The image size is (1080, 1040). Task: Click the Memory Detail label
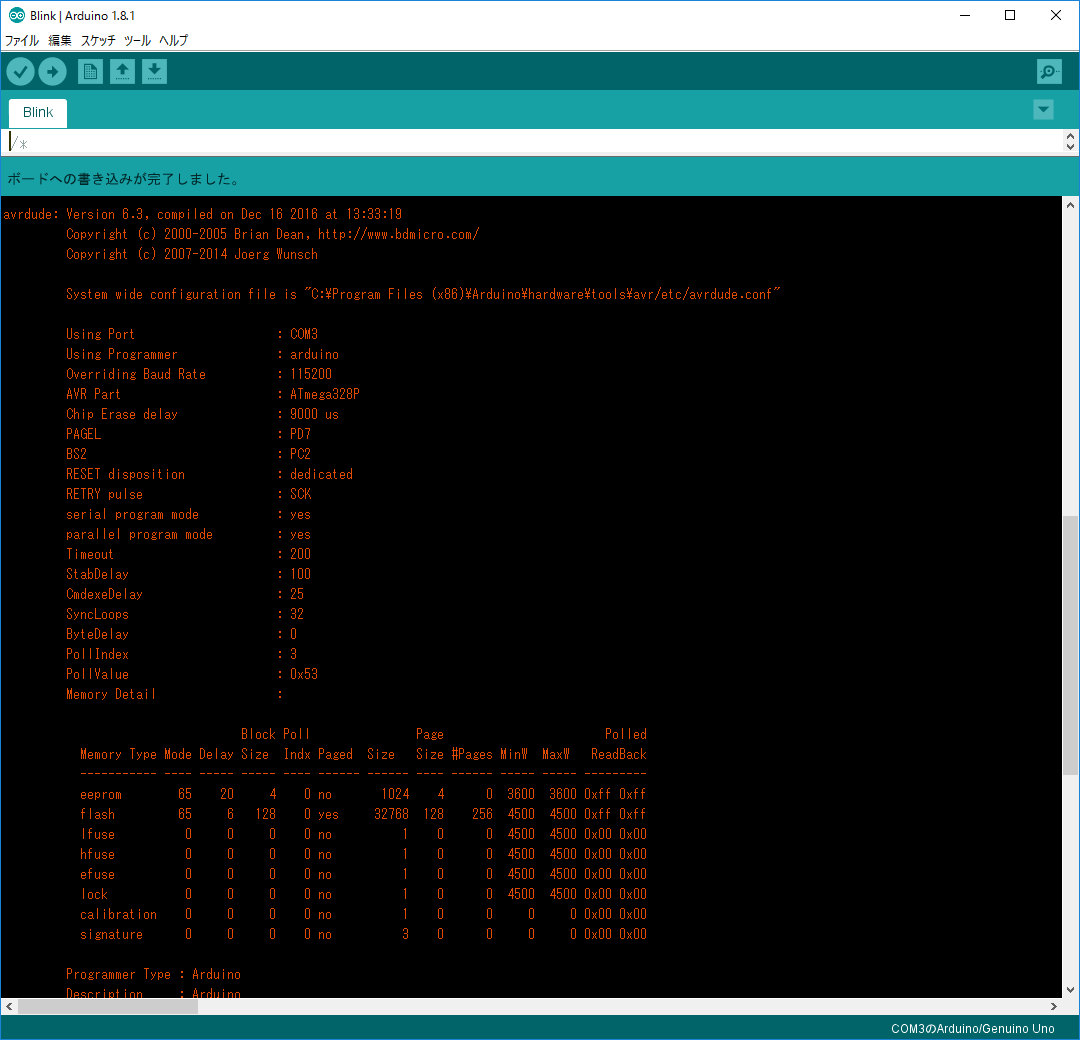point(111,694)
